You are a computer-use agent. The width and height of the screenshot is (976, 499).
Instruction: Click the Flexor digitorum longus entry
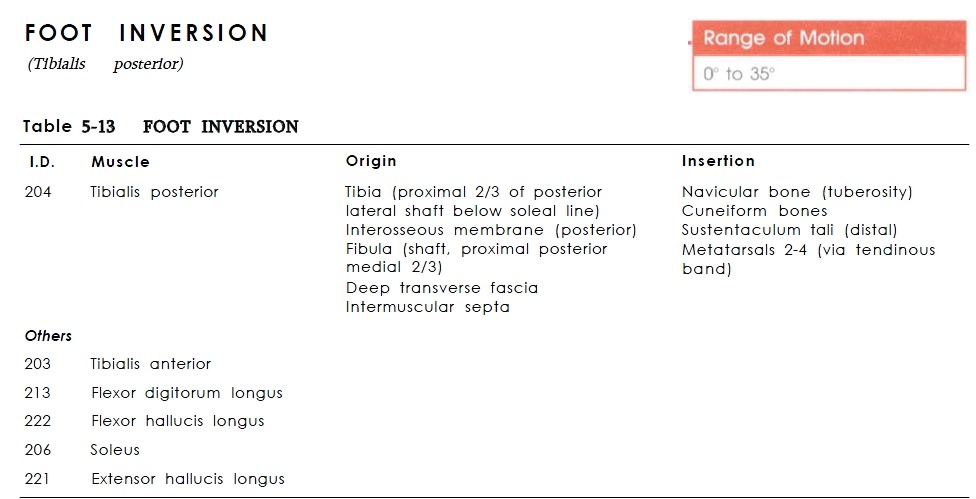[187, 393]
